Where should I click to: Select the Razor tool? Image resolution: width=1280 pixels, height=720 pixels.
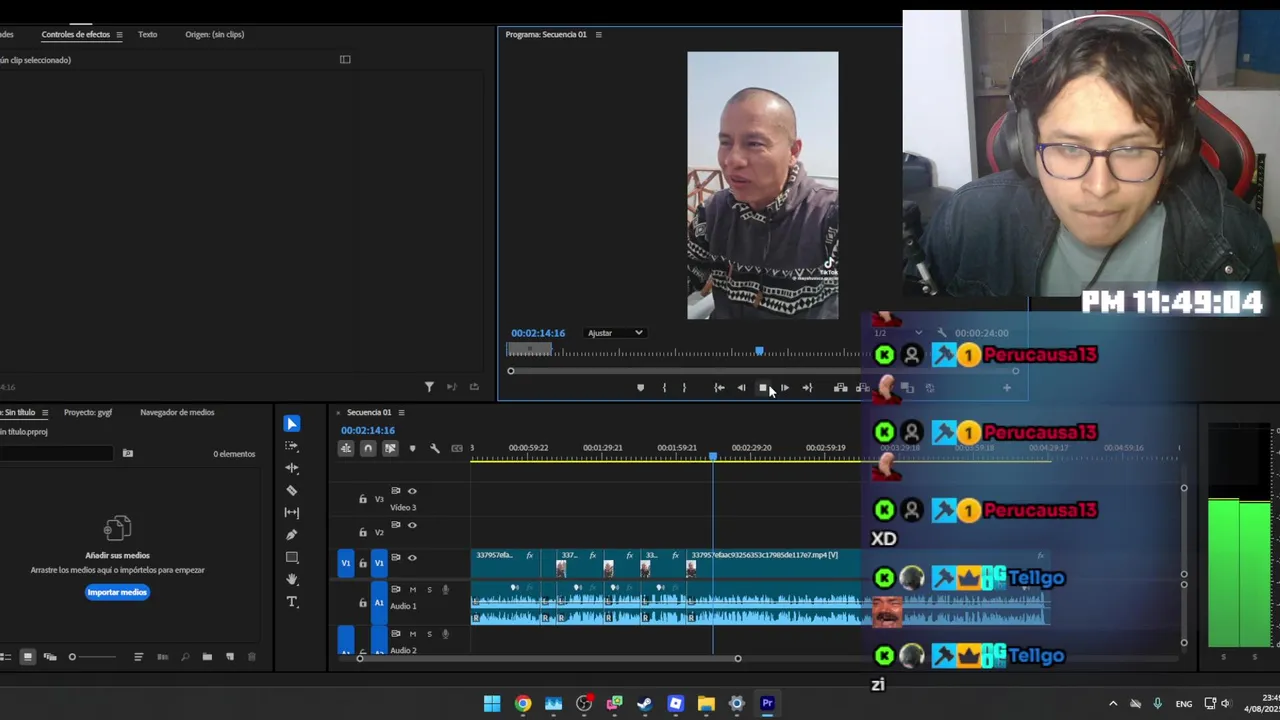pyautogui.click(x=292, y=490)
